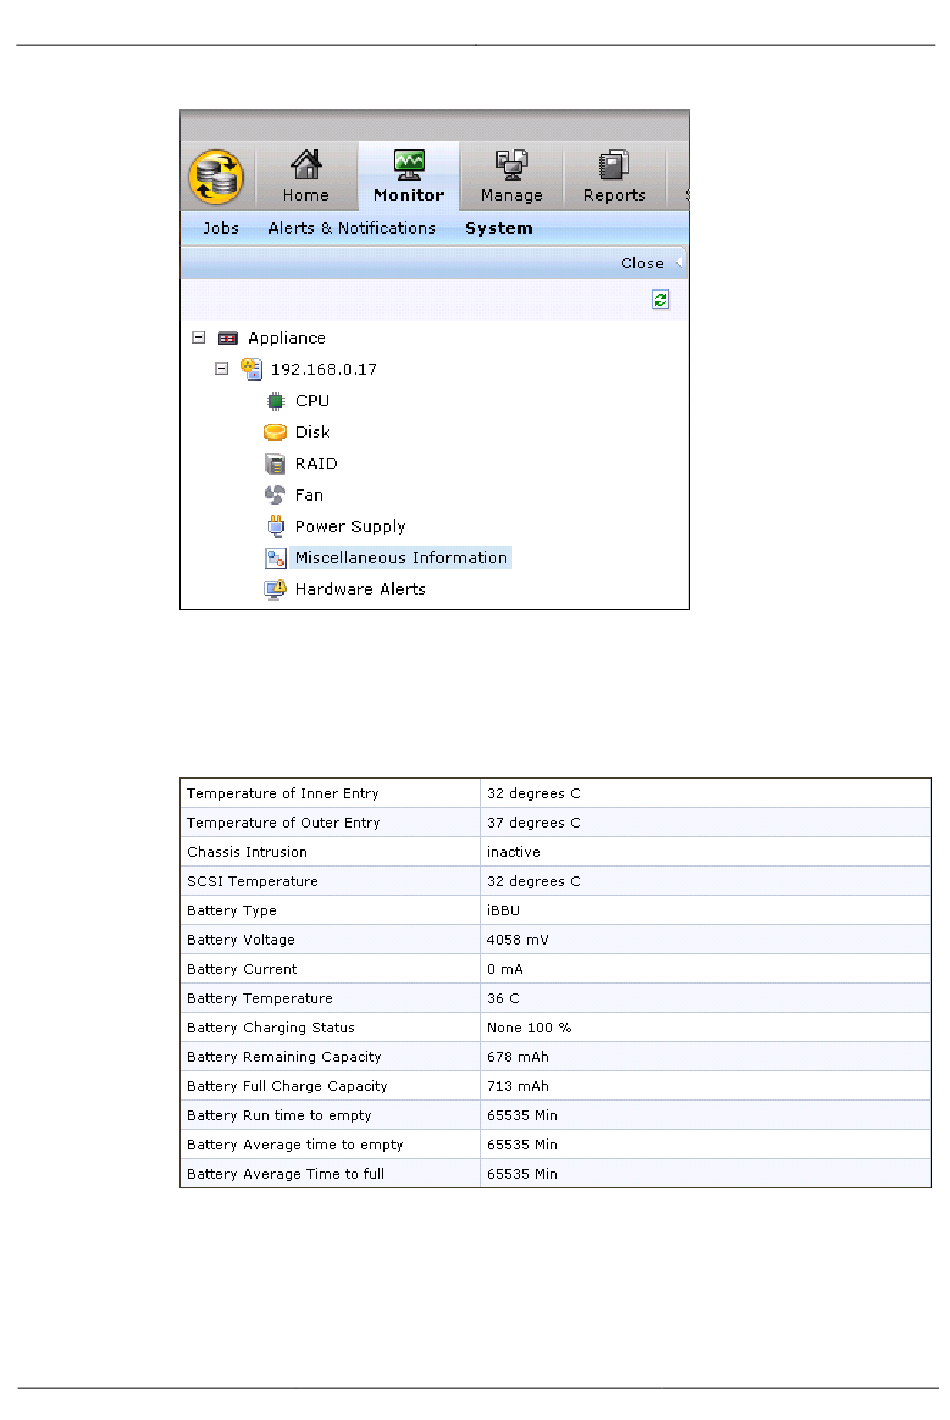Click the Temperature of Outer Entry cell
Image resolution: width=950 pixels, height=1420 pixels.
point(330,822)
